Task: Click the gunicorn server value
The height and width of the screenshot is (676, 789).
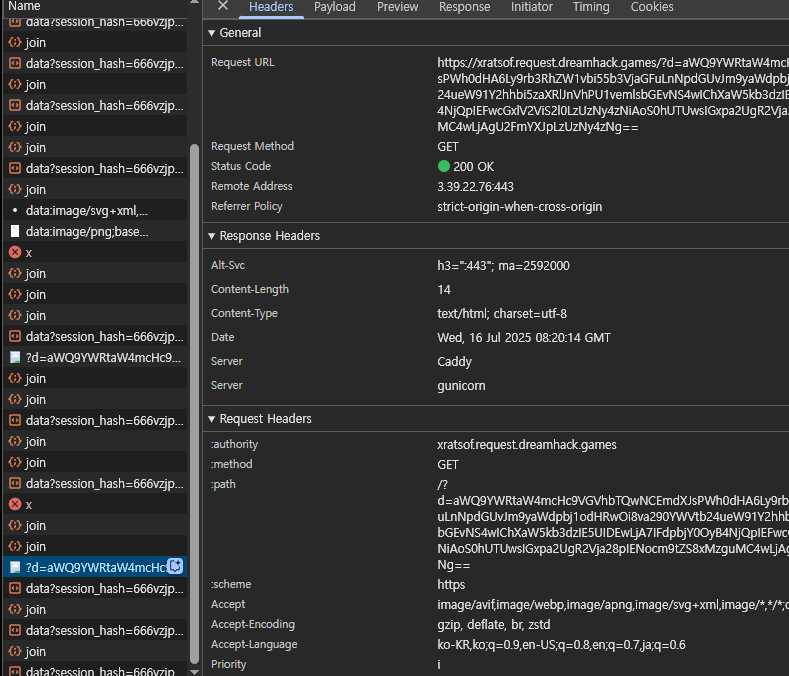Action: [461, 386]
